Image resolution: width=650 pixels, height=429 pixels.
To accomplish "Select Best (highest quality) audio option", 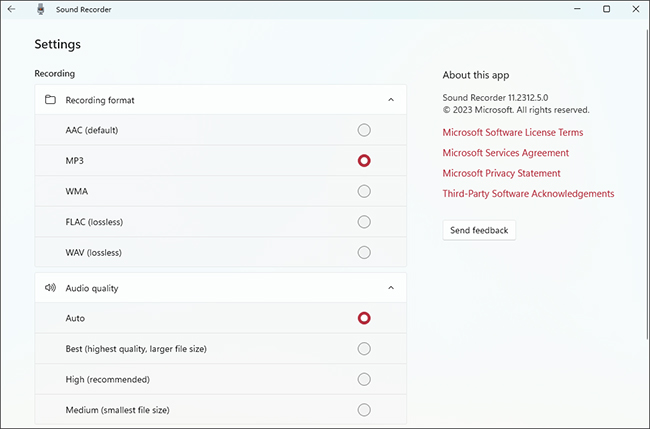I will (364, 349).
